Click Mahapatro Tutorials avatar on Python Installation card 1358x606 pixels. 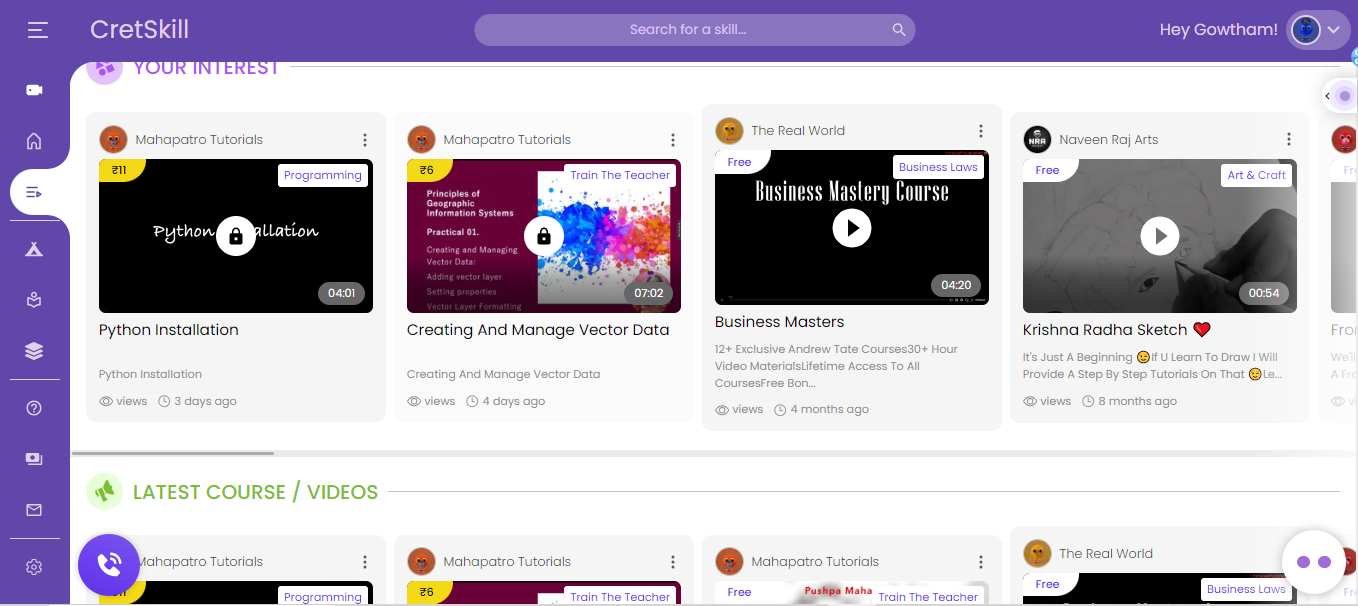(113, 139)
